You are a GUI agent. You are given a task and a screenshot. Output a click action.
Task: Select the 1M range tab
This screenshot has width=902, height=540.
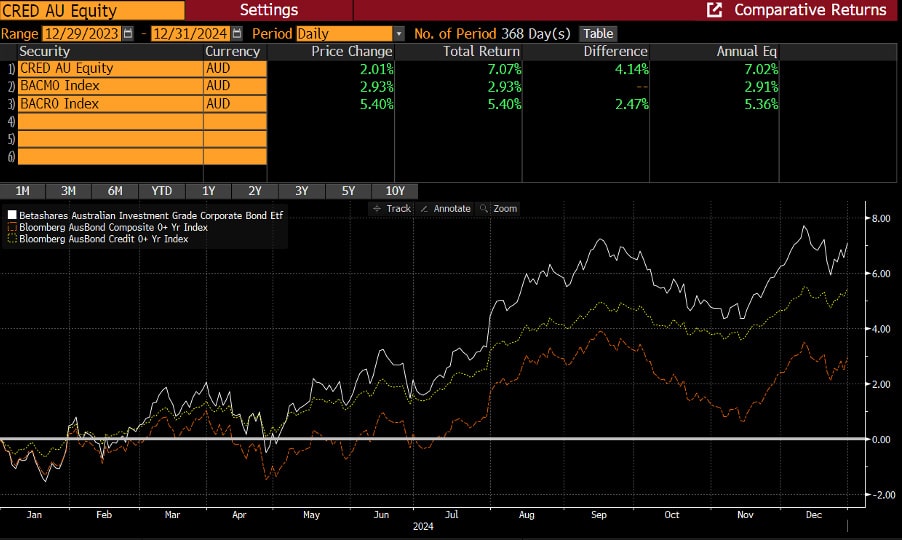click(x=22, y=191)
